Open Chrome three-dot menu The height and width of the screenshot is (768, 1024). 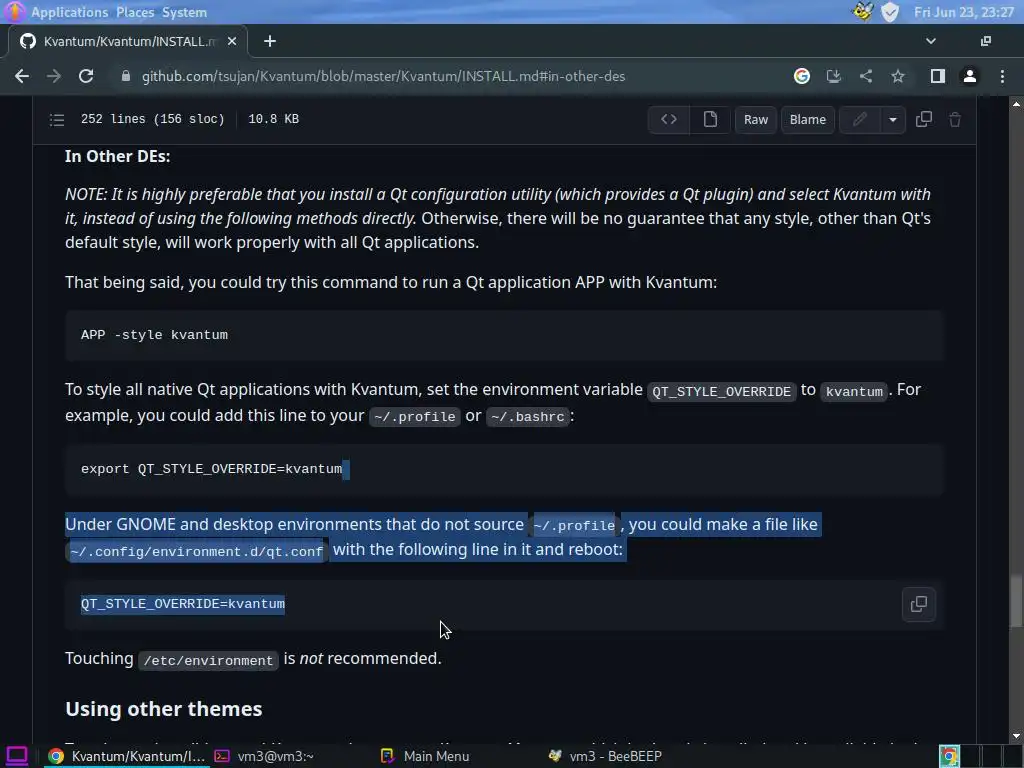[x=1002, y=76]
